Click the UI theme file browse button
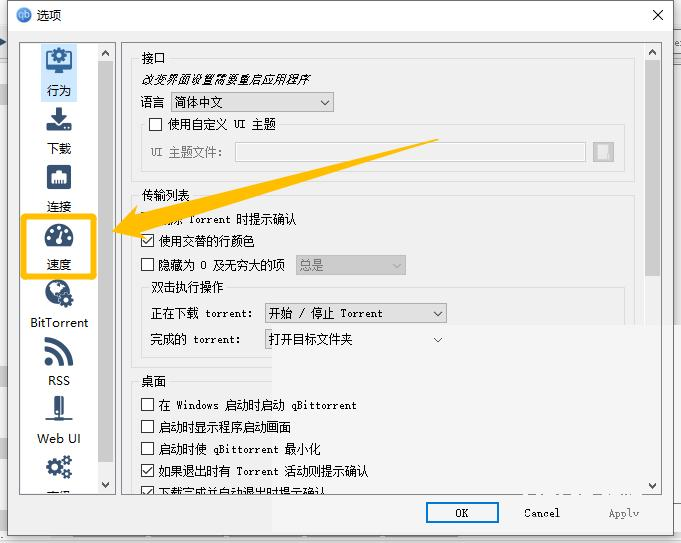Image resolution: width=681 pixels, height=543 pixels. click(x=603, y=152)
